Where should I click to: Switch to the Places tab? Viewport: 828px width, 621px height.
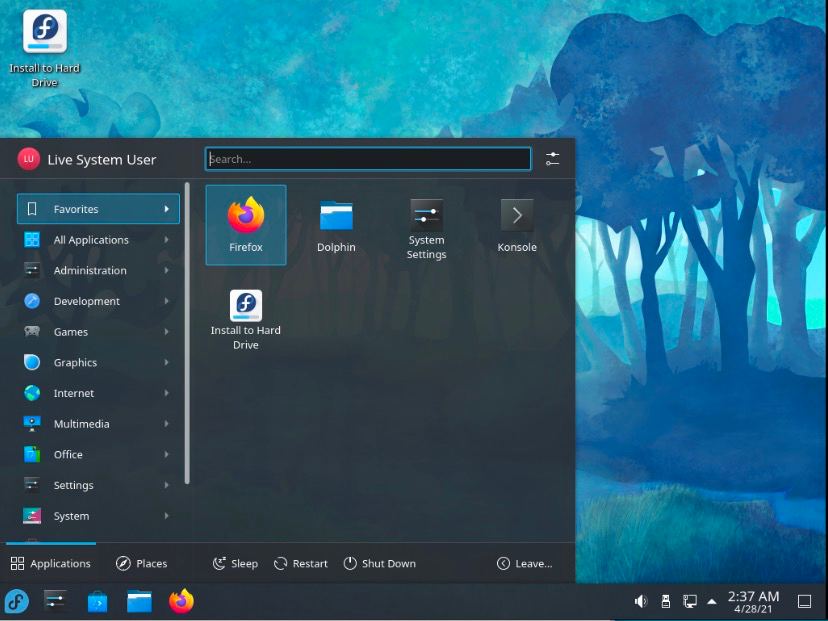coord(142,563)
